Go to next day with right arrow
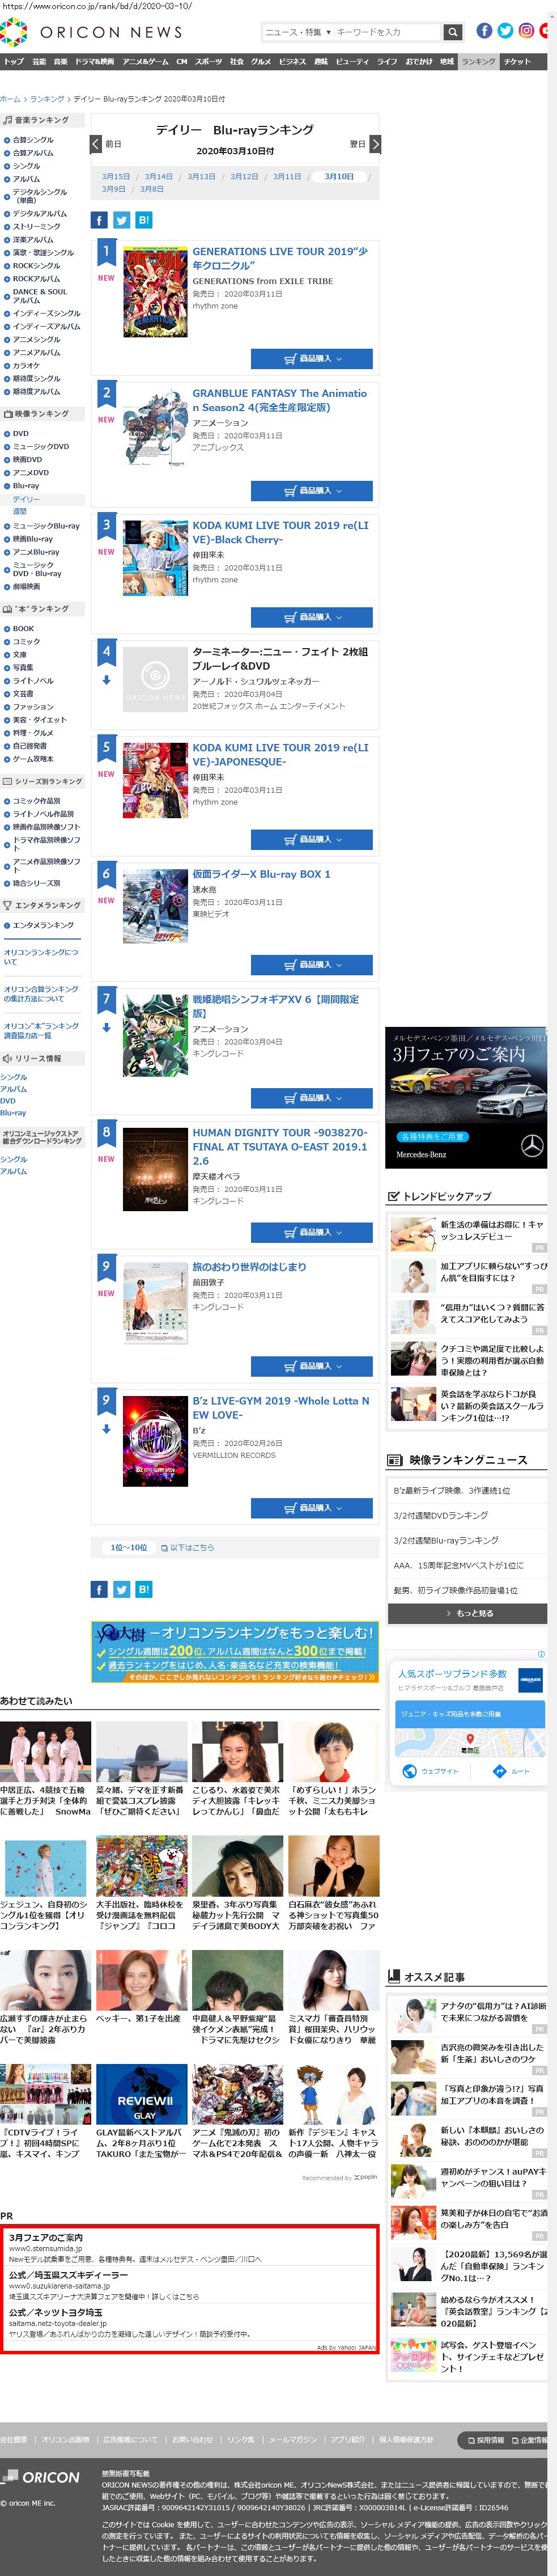Viewport: 557px width, 2576px height. pyautogui.click(x=375, y=144)
